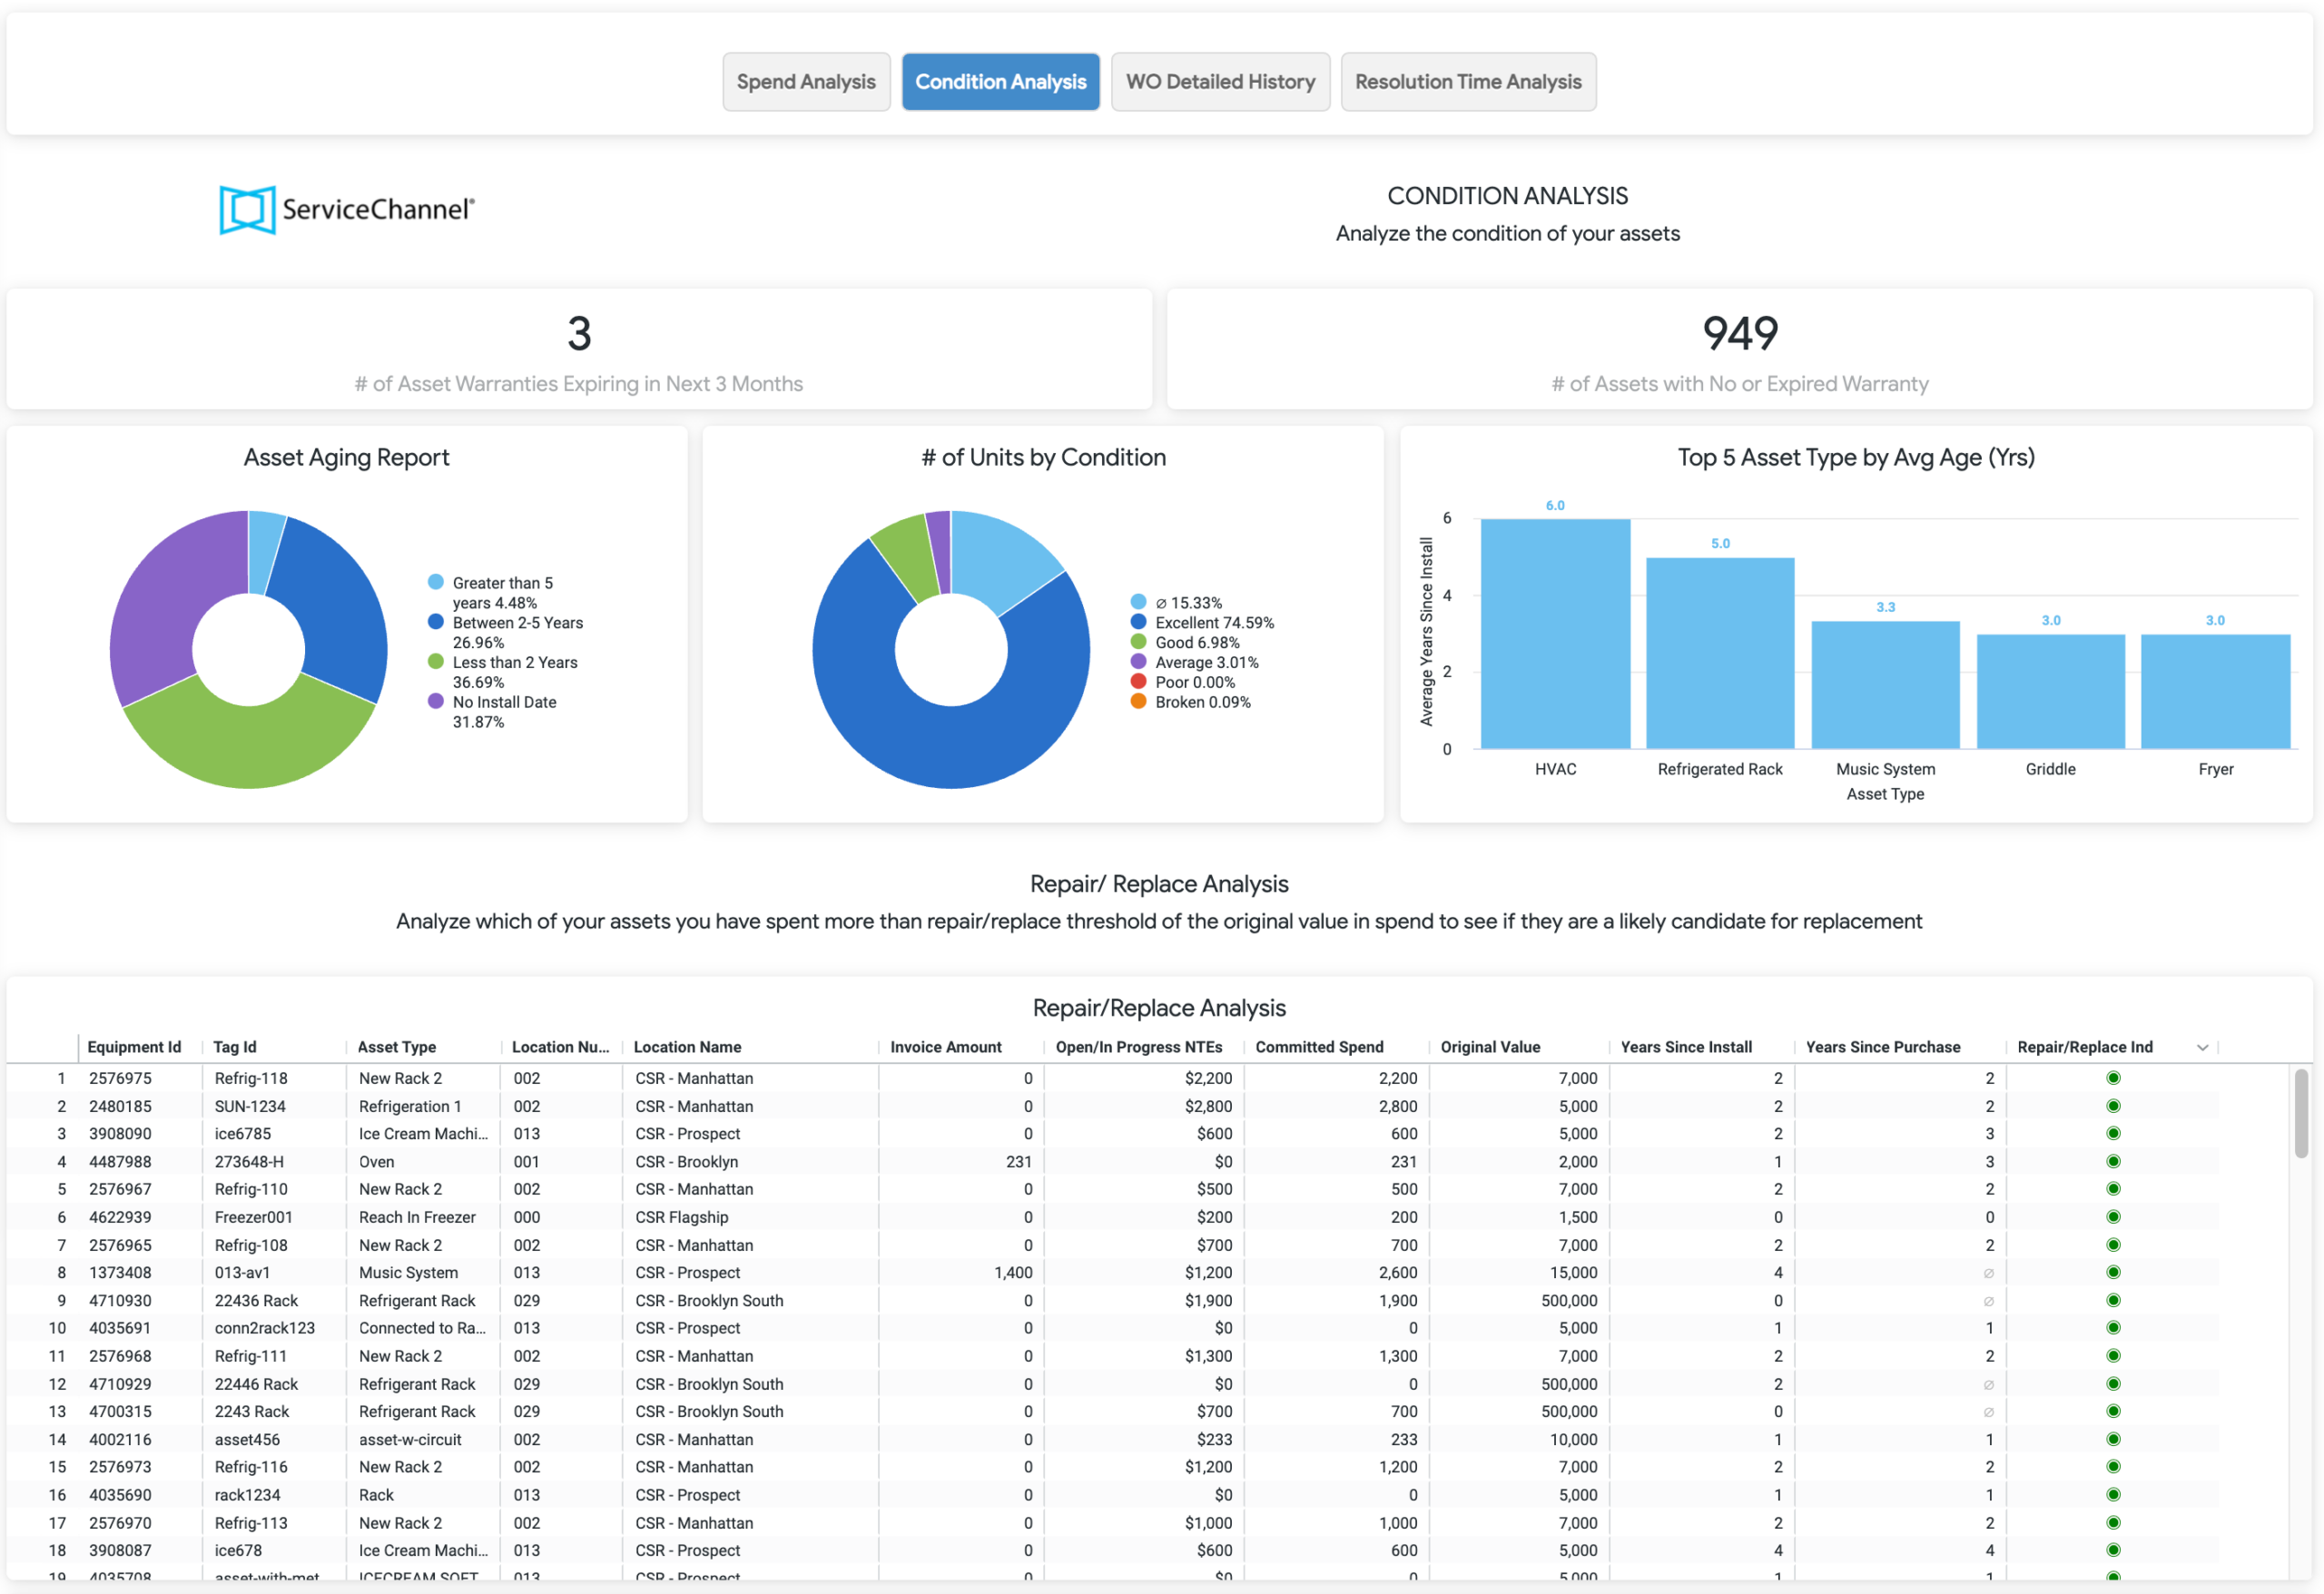Open the Repair/Replace Ind column sort dropdown
Screen dimensions: 2324x1594
[2202, 1047]
